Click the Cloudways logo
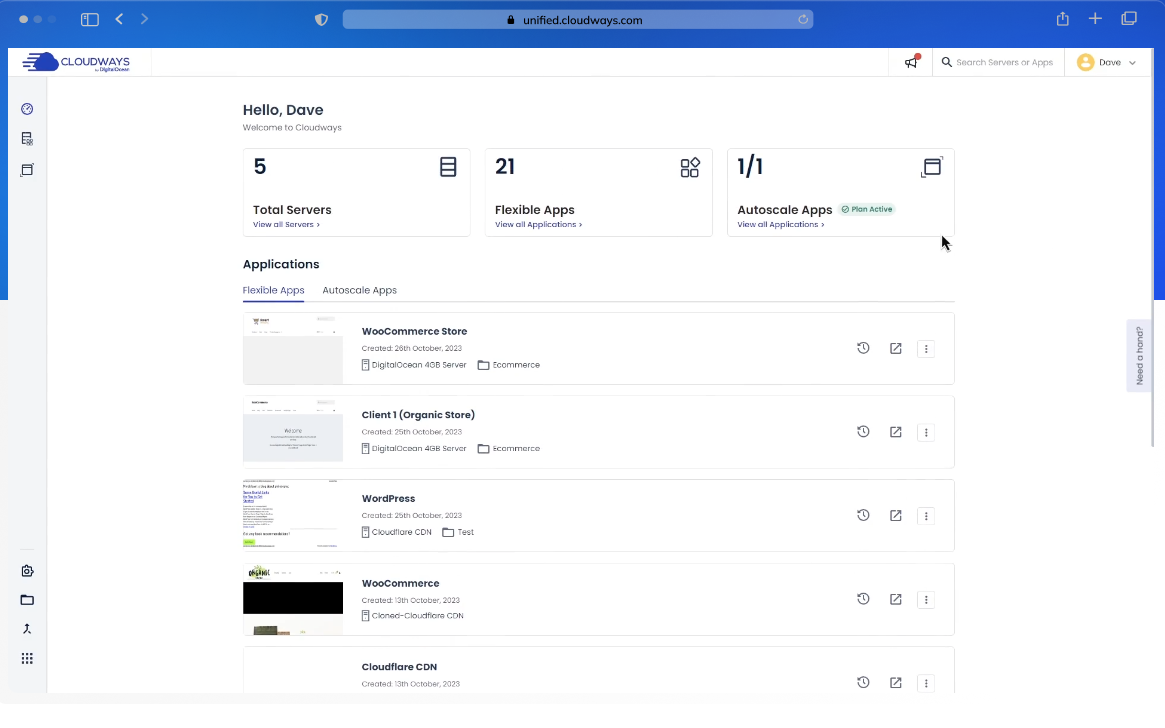Viewport: 1165px width, 728px height. pos(76,62)
